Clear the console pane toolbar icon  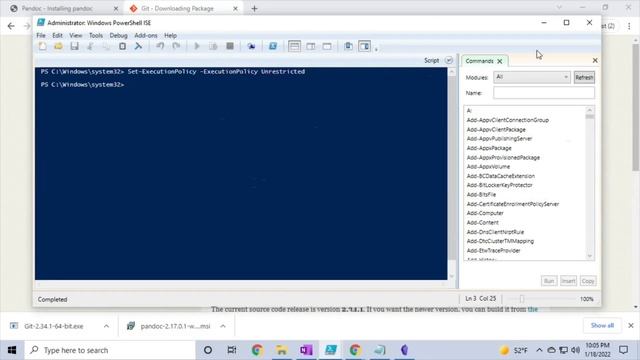(138, 46)
